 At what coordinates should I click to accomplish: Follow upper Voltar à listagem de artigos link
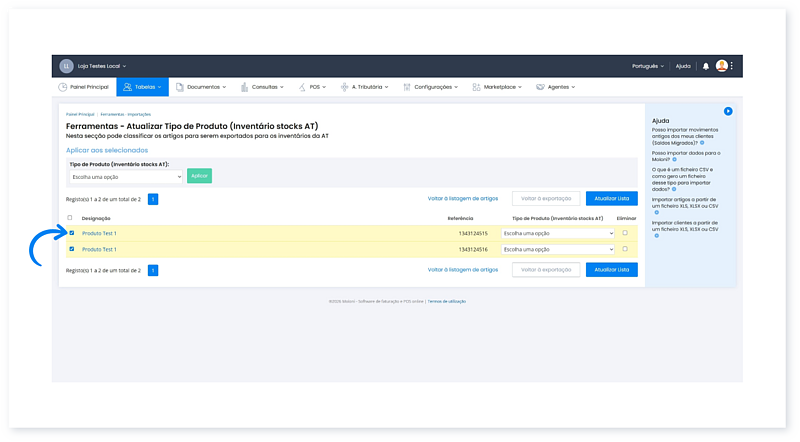coord(463,199)
